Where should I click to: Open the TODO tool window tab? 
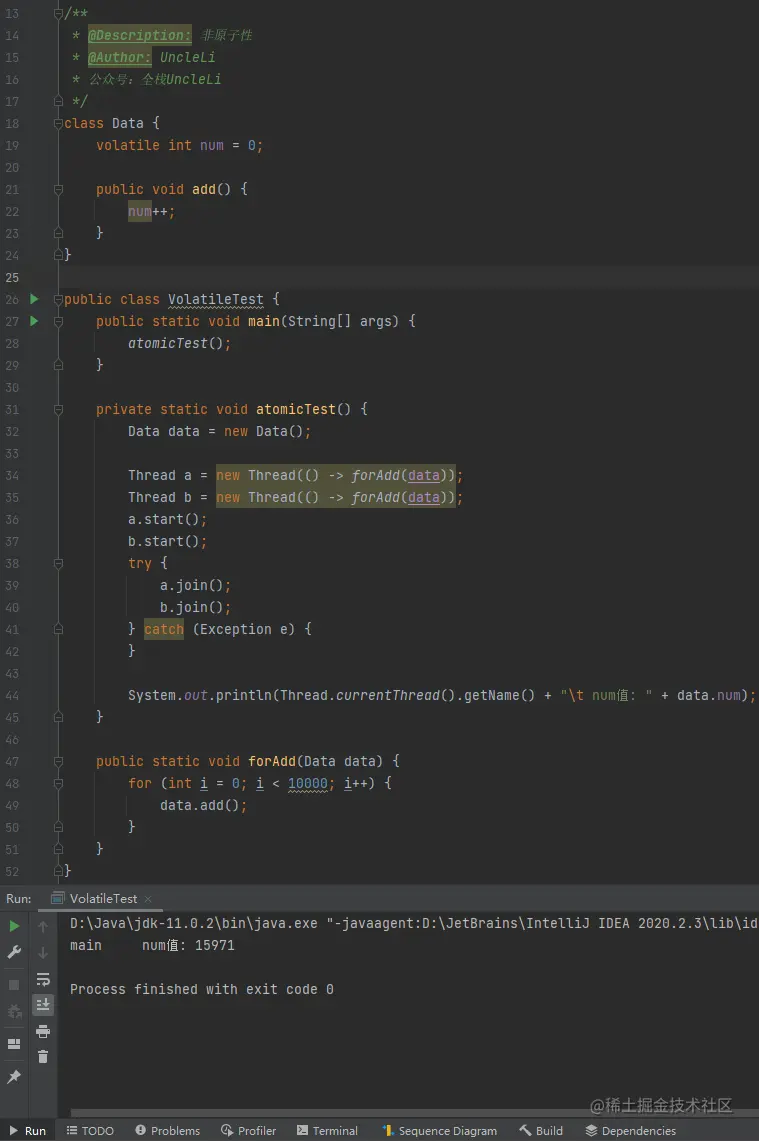click(90, 1130)
